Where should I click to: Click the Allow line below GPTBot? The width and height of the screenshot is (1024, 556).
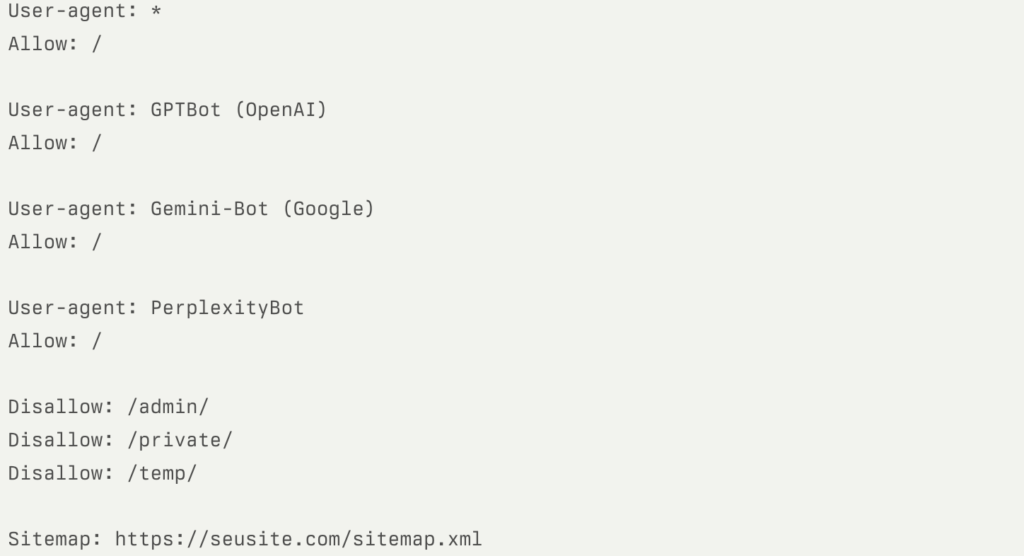[x=55, y=143]
